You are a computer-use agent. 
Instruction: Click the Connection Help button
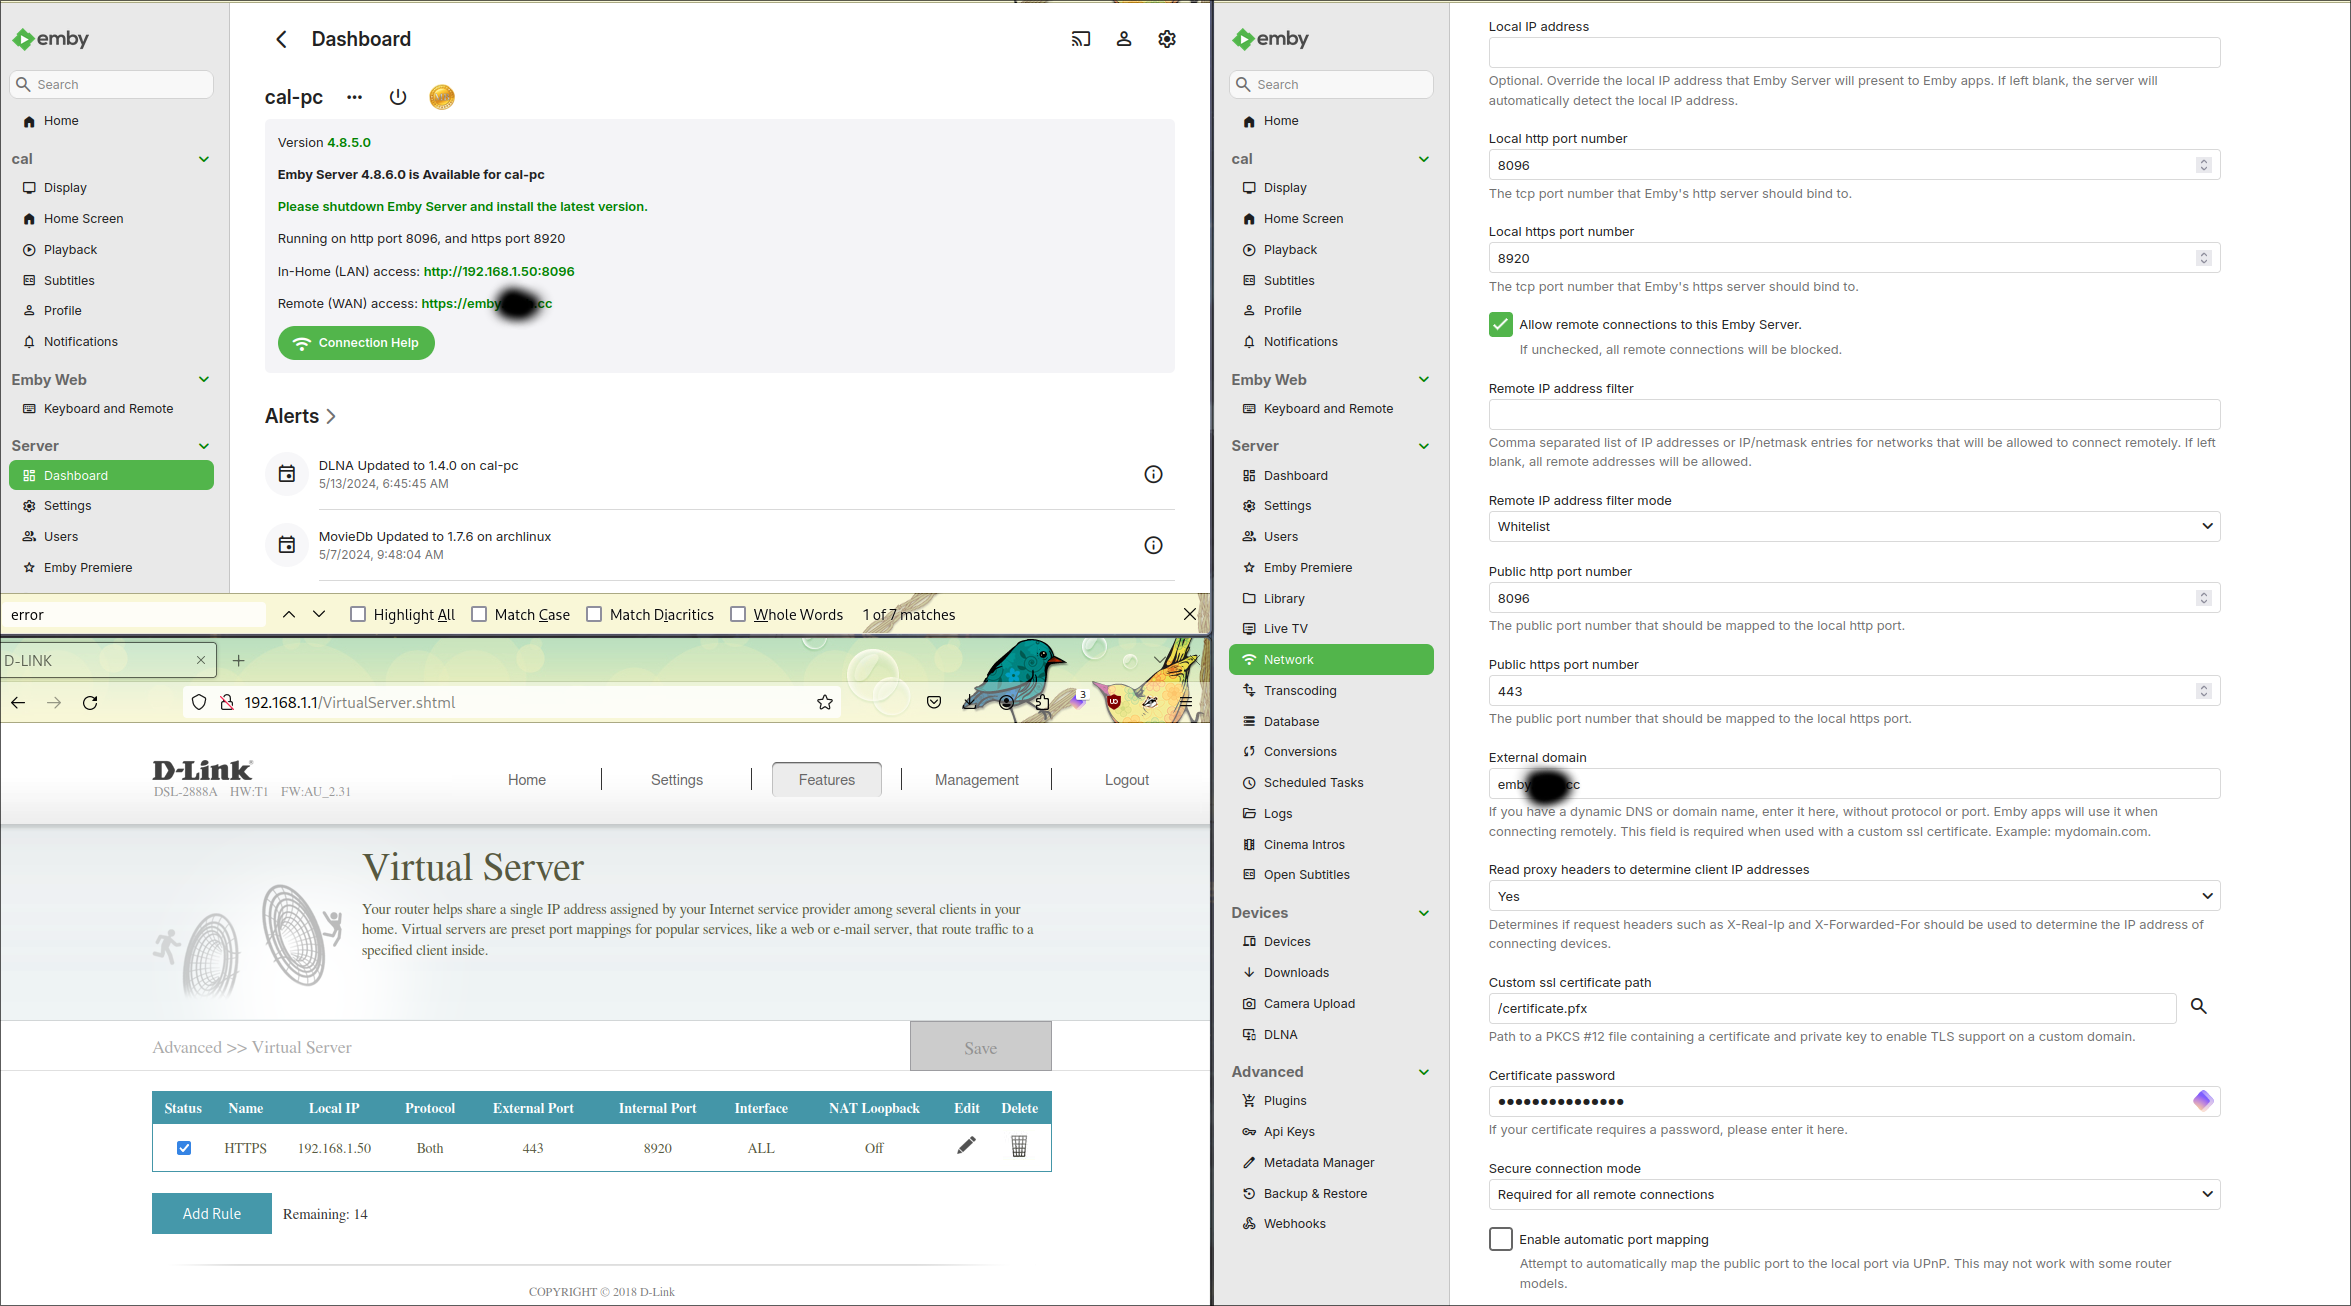click(x=356, y=342)
